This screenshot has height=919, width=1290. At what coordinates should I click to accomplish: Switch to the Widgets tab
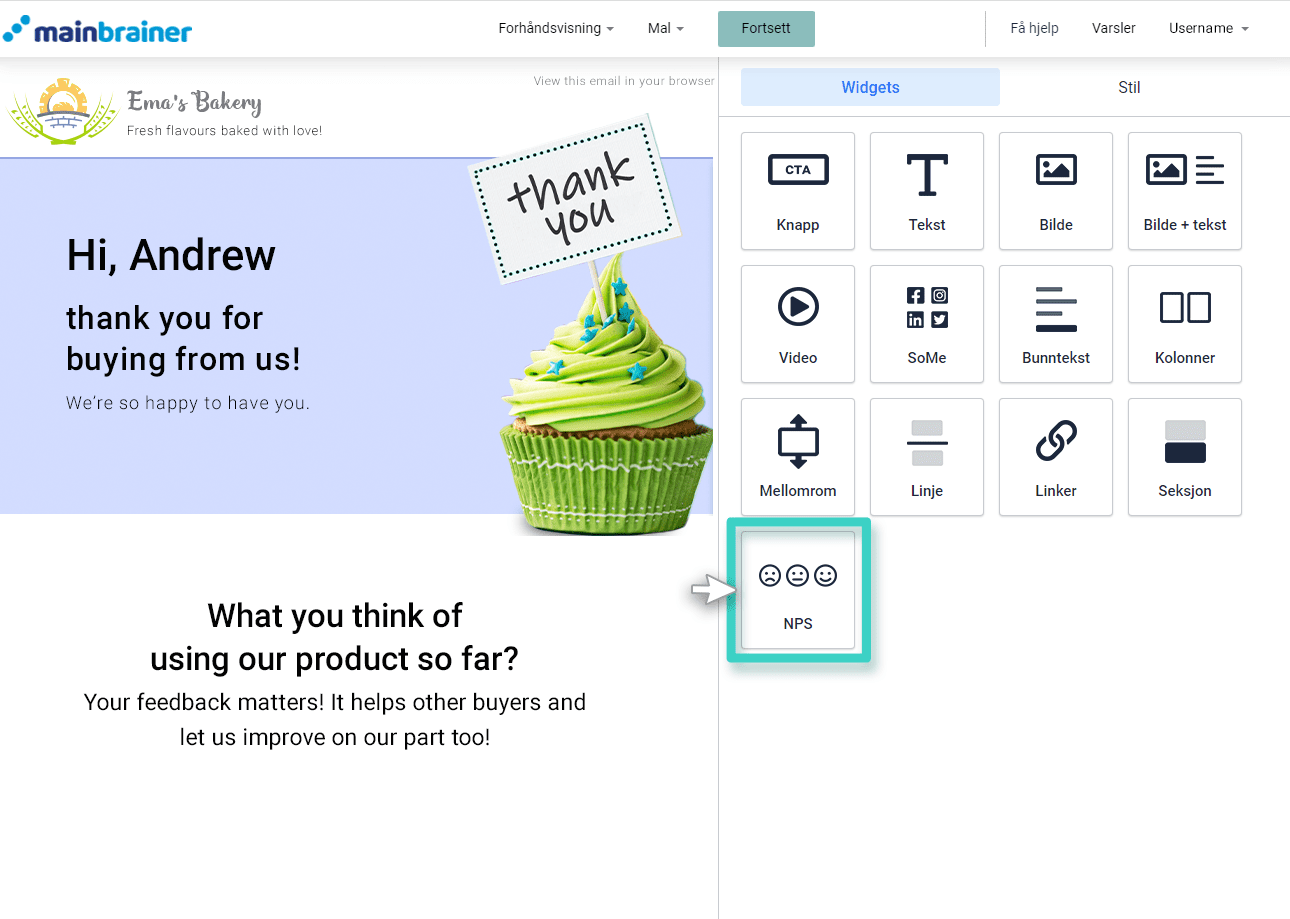(870, 87)
